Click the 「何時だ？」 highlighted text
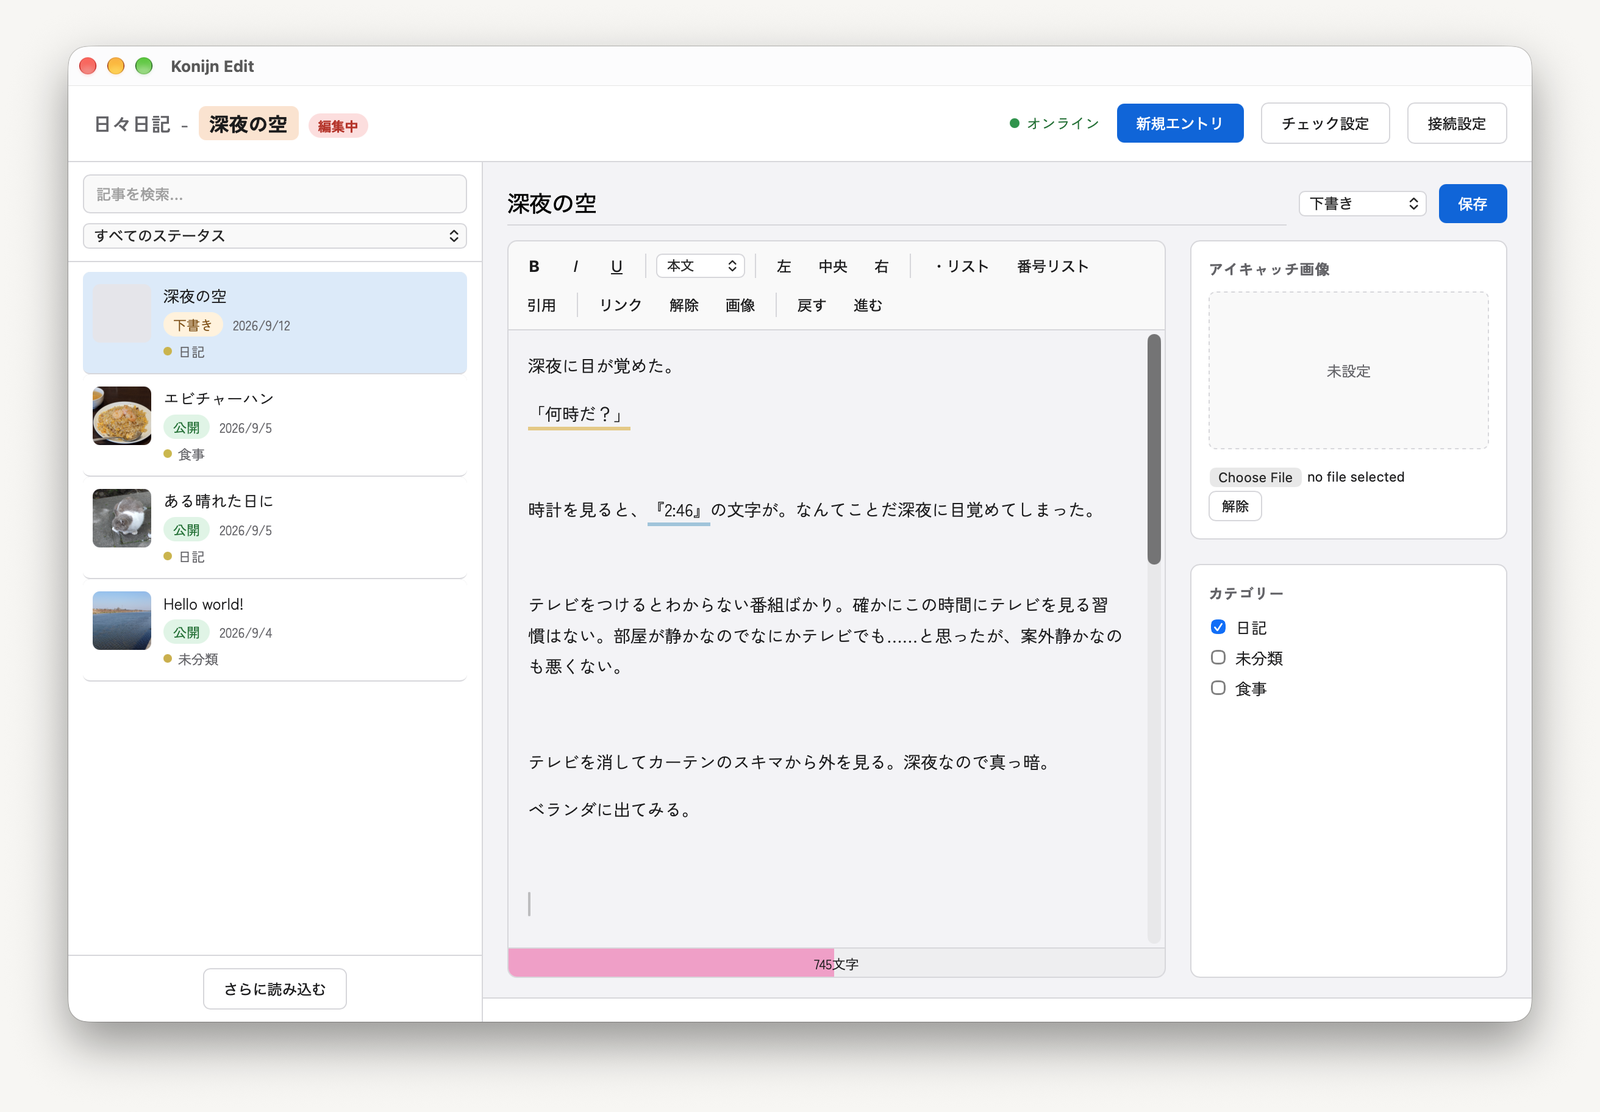This screenshot has width=1600, height=1112. (579, 414)
